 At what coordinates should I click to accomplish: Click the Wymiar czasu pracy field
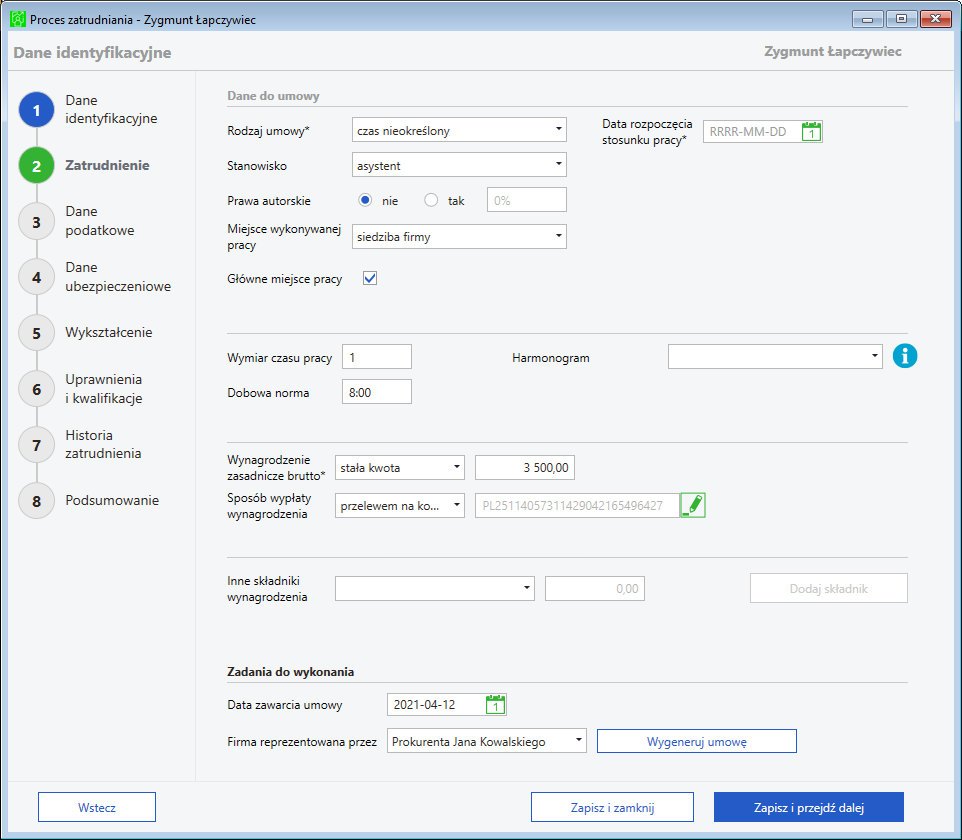(377, 357)
